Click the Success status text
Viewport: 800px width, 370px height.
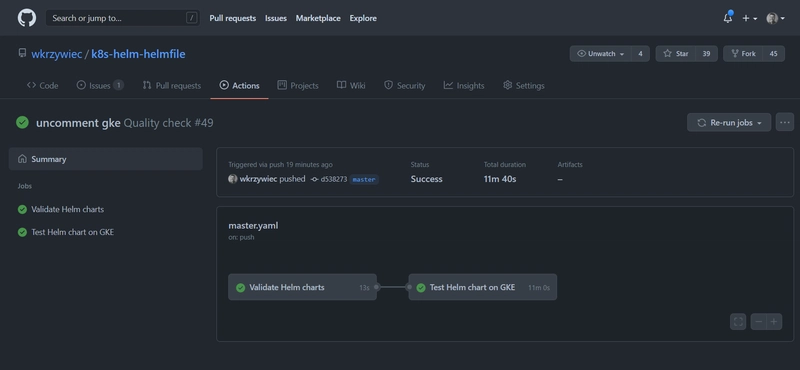(427, 179)
